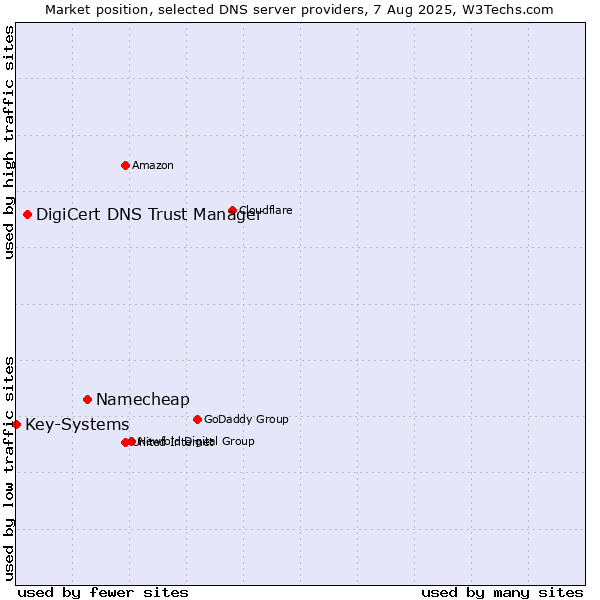Click the 'used by high traffic sites' label

[8, 142]
